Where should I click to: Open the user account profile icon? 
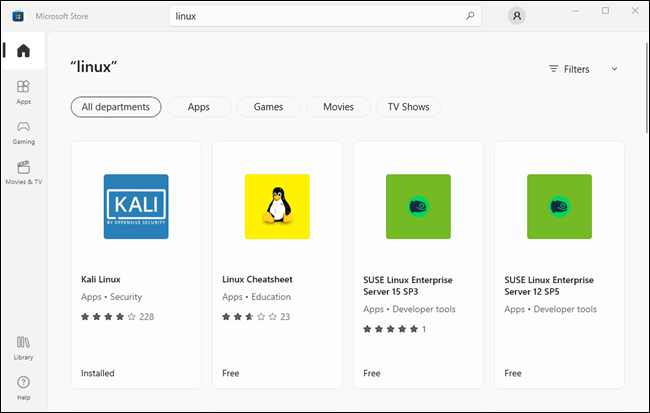pos(517,16)
